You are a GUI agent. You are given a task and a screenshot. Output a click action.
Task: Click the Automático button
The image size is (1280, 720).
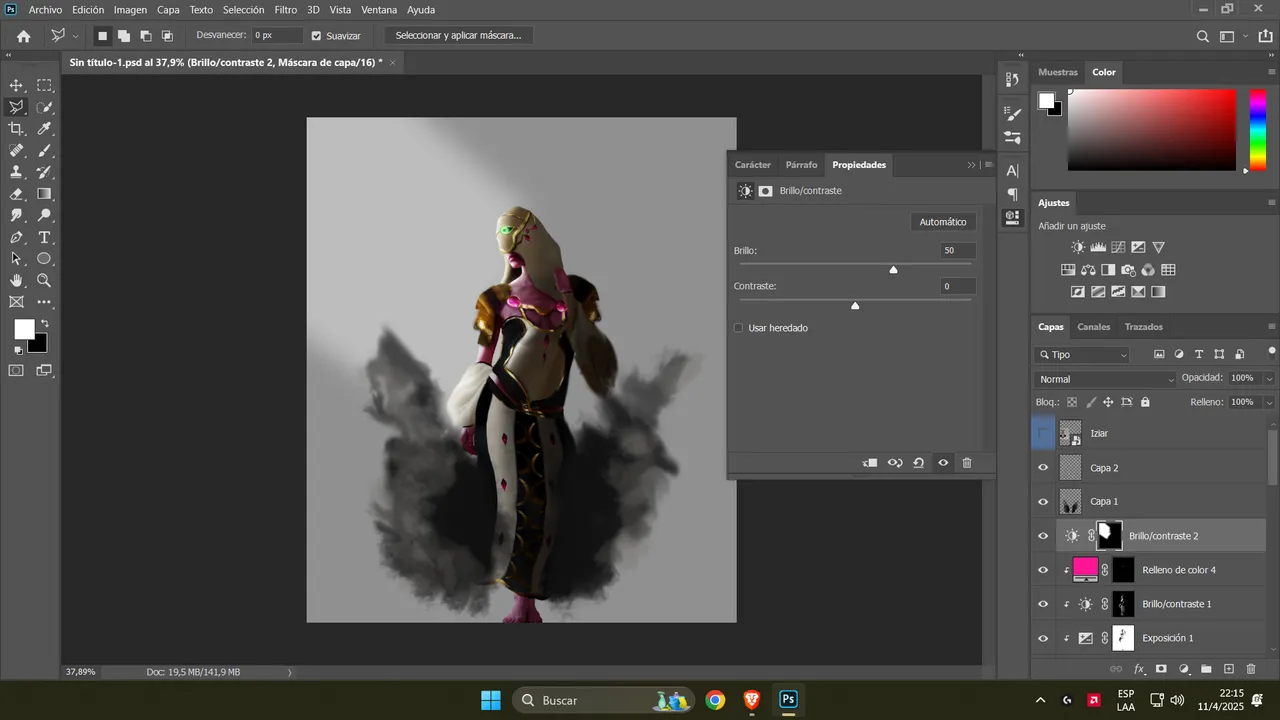click(x=943, y=222)
